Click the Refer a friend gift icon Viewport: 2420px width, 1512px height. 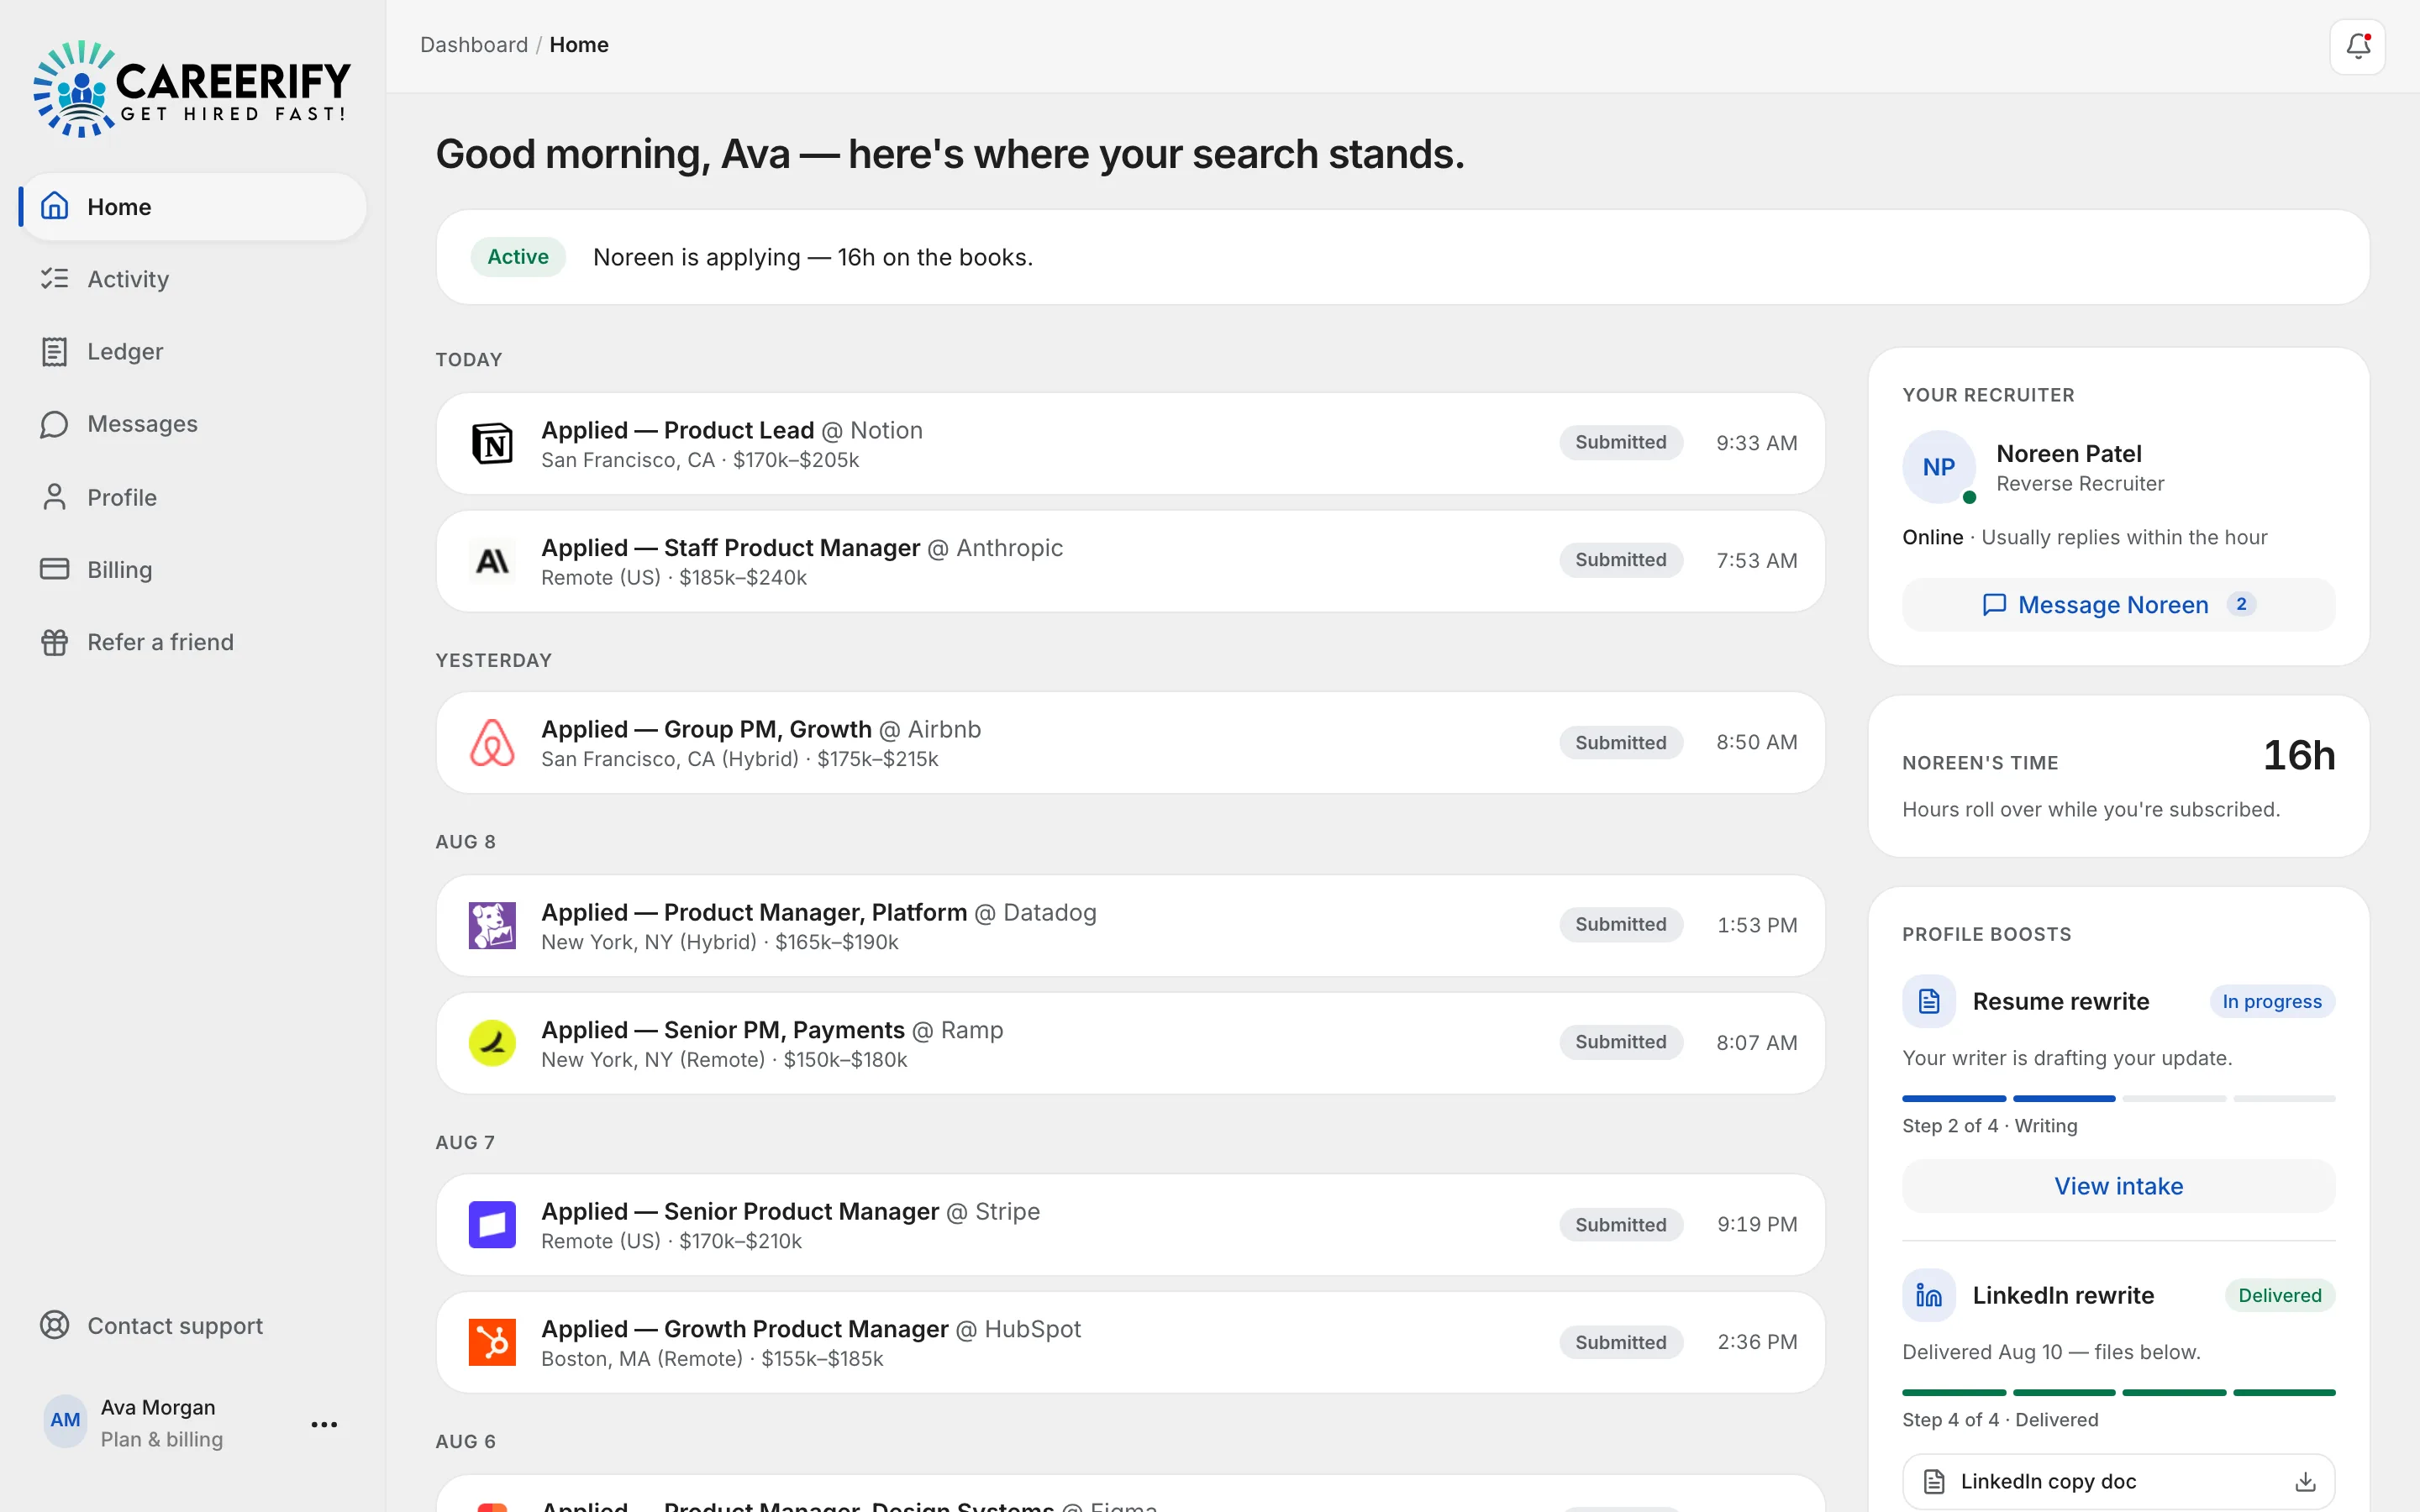54,642
